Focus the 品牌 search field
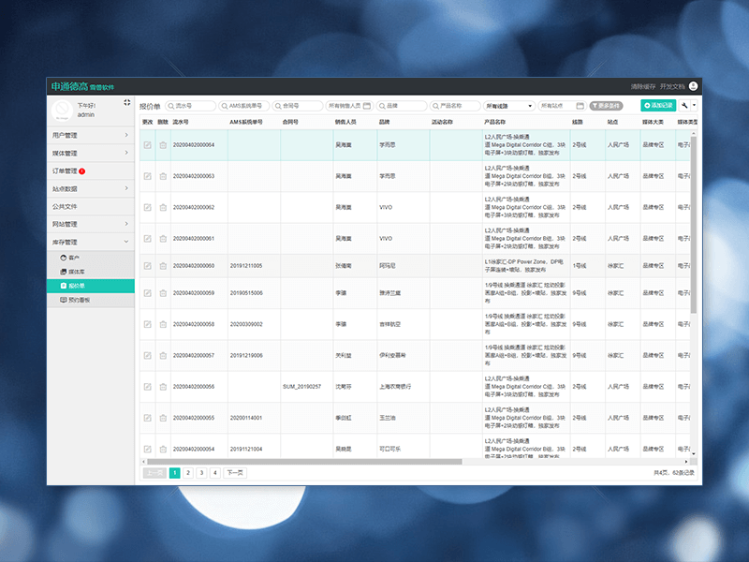This screenshot has height=562, width=749. click(401, 106)
